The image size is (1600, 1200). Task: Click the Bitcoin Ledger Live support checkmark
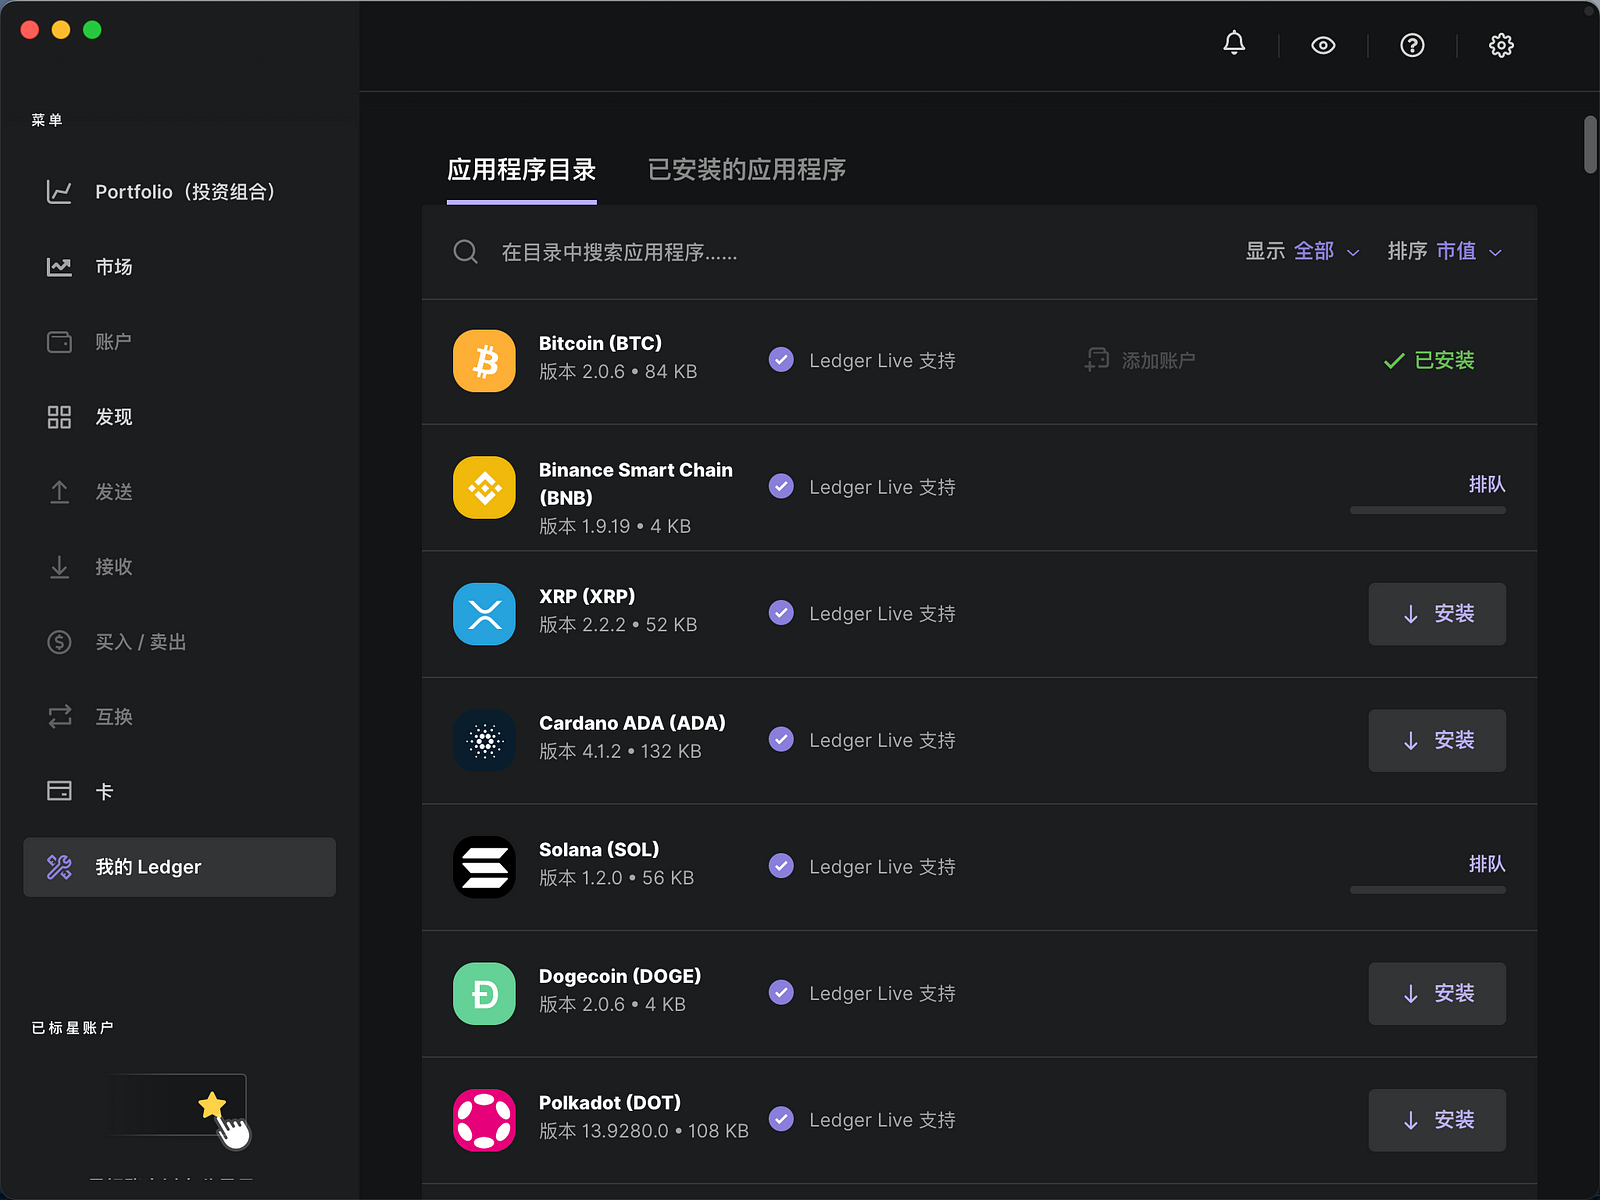[x=781, y=360]
